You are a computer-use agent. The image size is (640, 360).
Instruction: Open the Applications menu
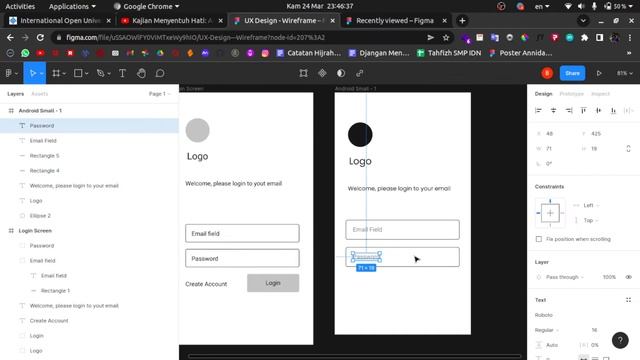pyautogui.click(x=72, y=6)
